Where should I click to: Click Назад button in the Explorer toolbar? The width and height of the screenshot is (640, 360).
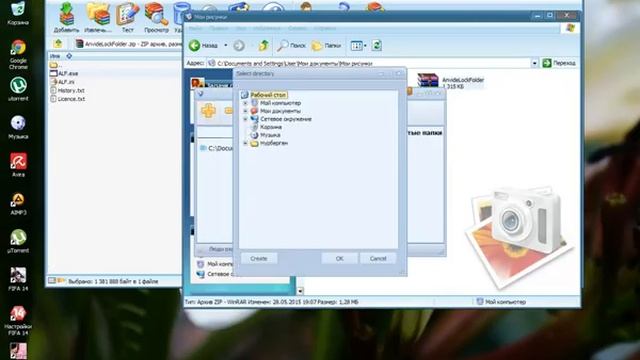tap(203, 46)
